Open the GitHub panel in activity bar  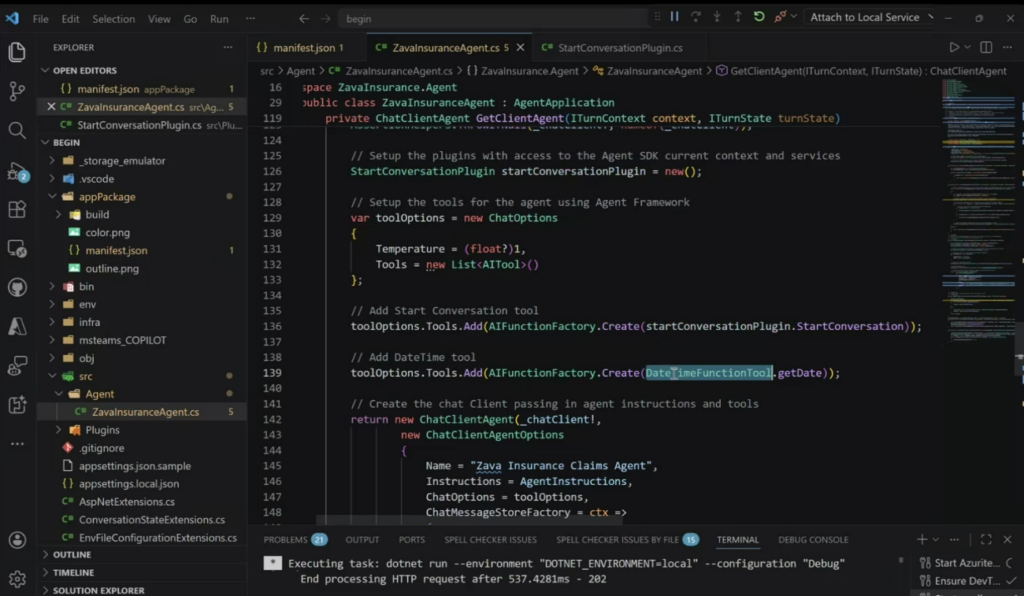(17, 288)
